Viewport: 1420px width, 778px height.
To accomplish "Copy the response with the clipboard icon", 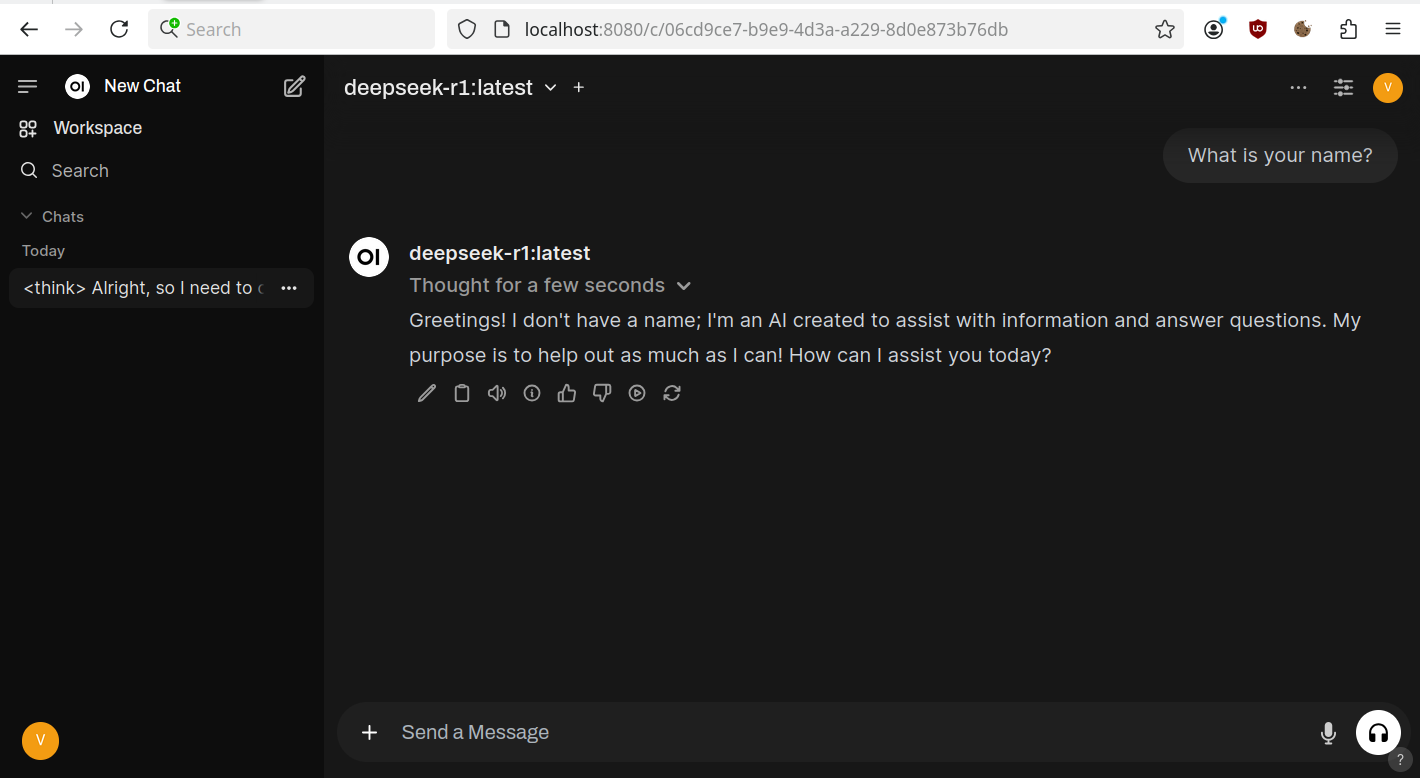I will [462, 393].
